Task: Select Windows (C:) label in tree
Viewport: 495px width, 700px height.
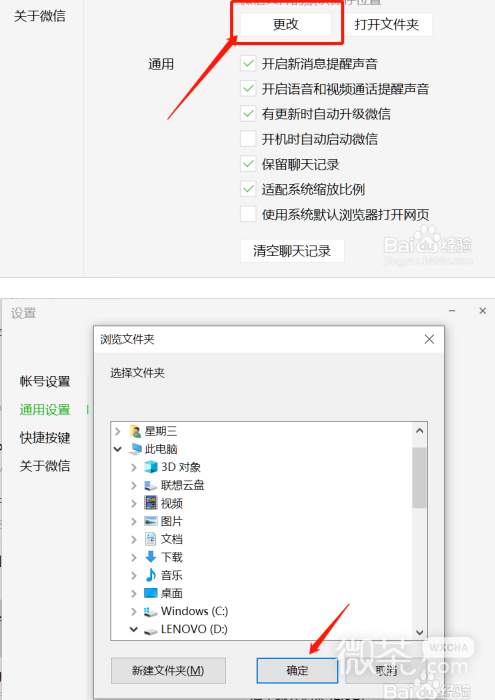Action: (x=195, y=611)
